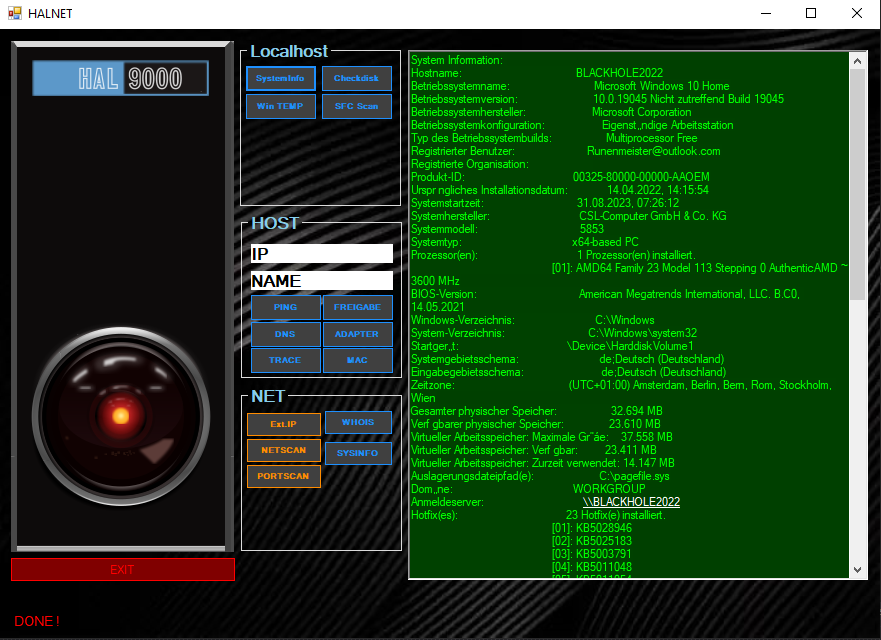Screen dimensions: 881x640
Task: Click the output scrollbar down arrow
Action: (x=857, y=570)
